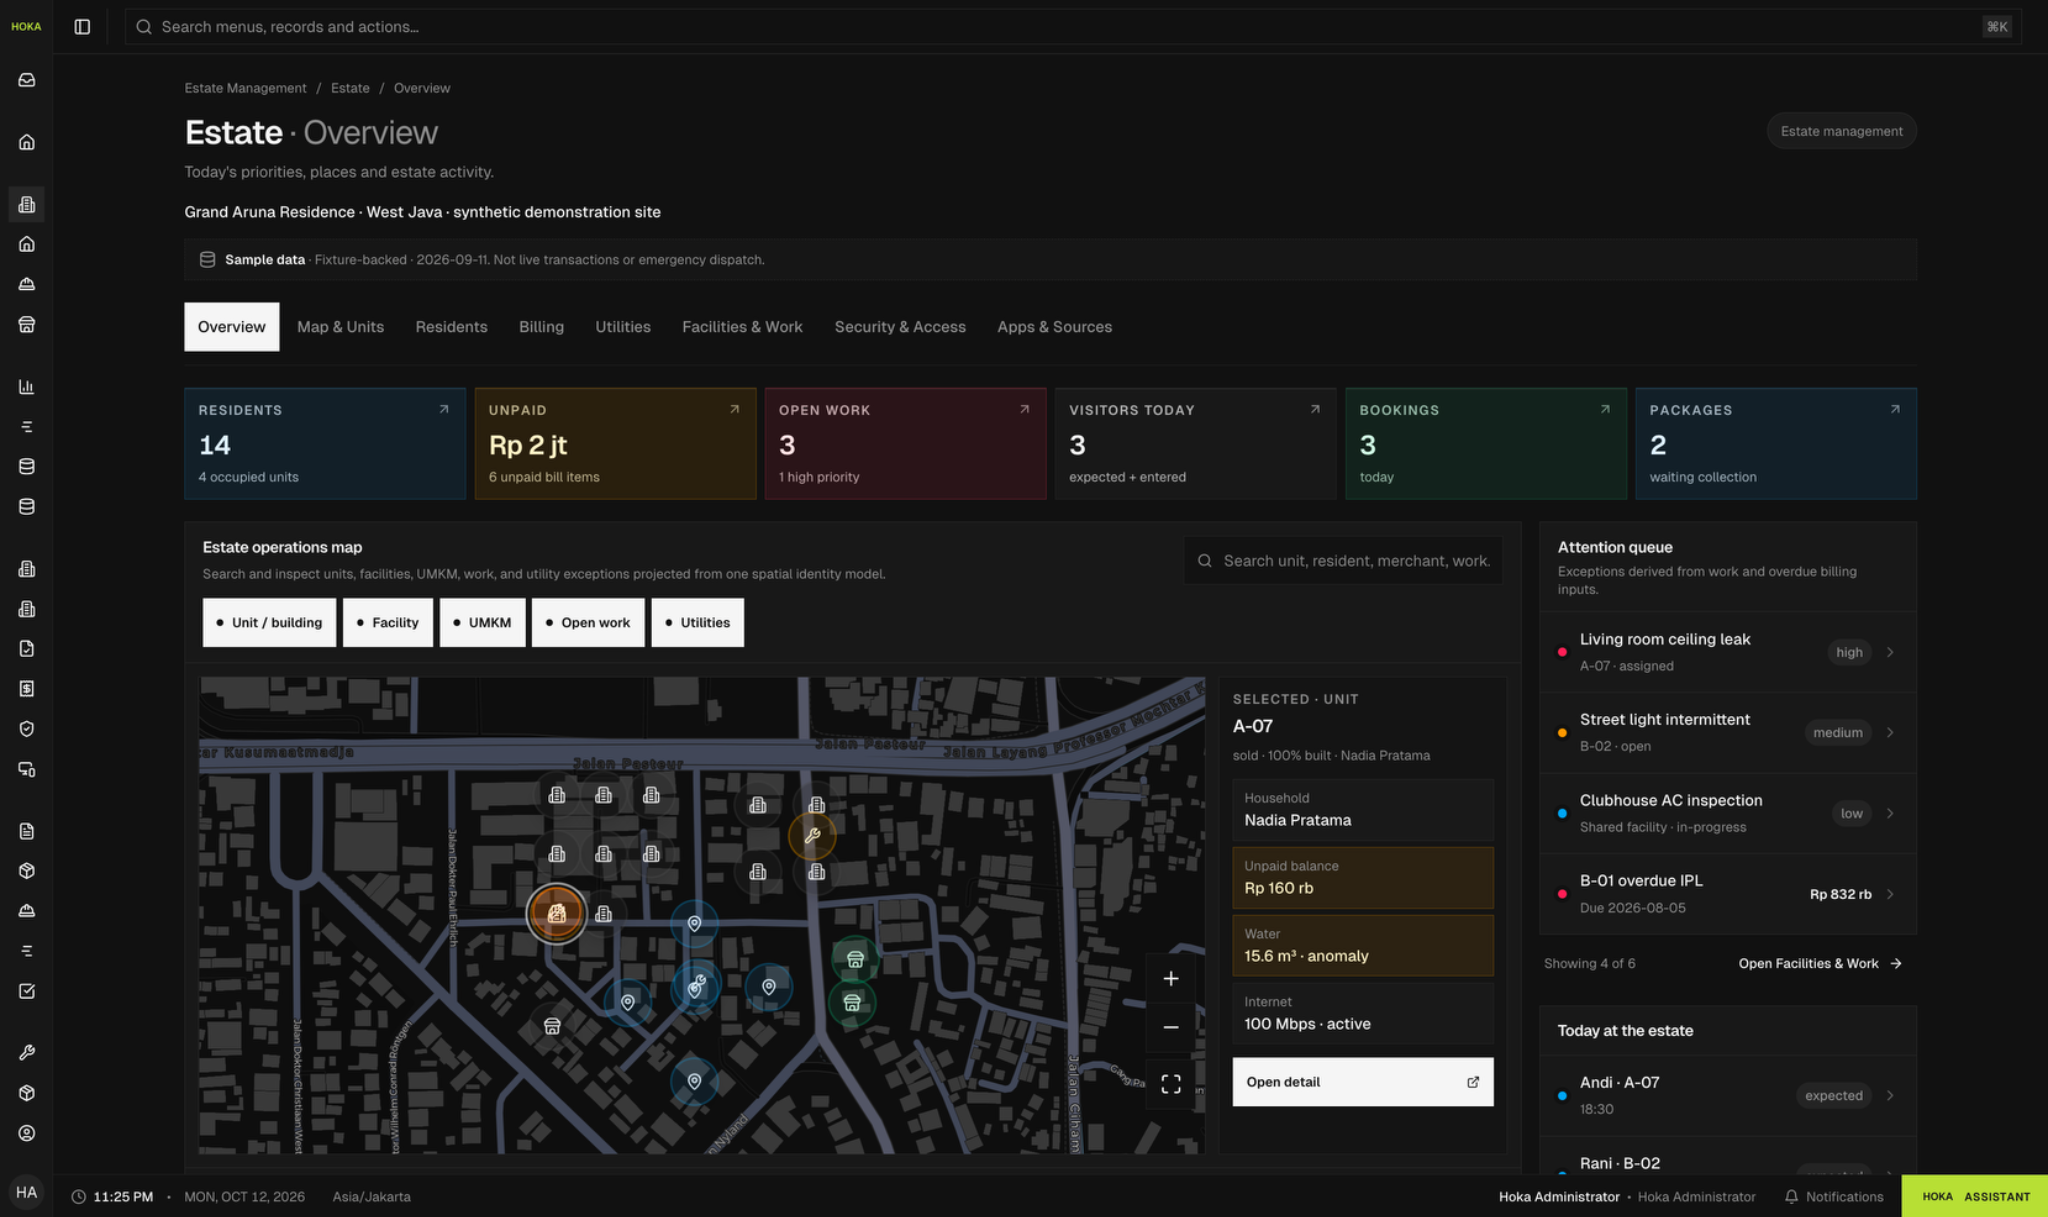Toggle the sidebar panel icon
2048x1217 pixels.
(x=82, y=27)
